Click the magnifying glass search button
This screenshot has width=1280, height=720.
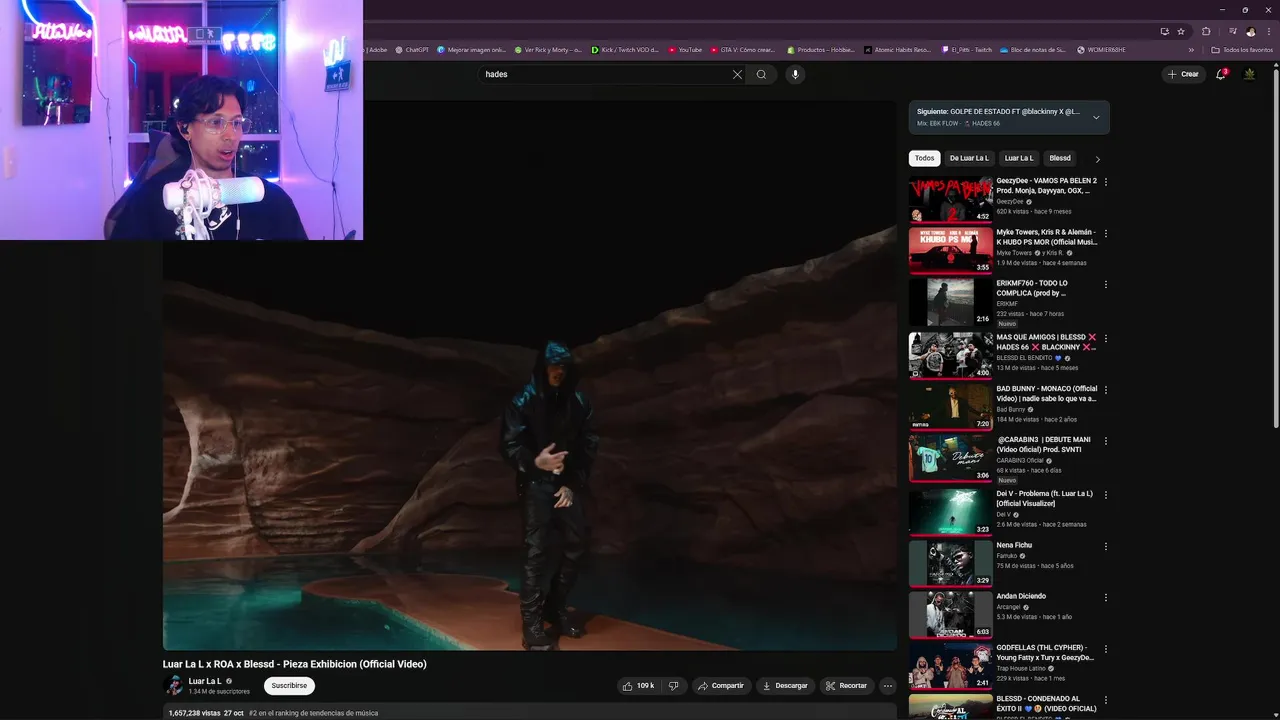tap(761, 74)
